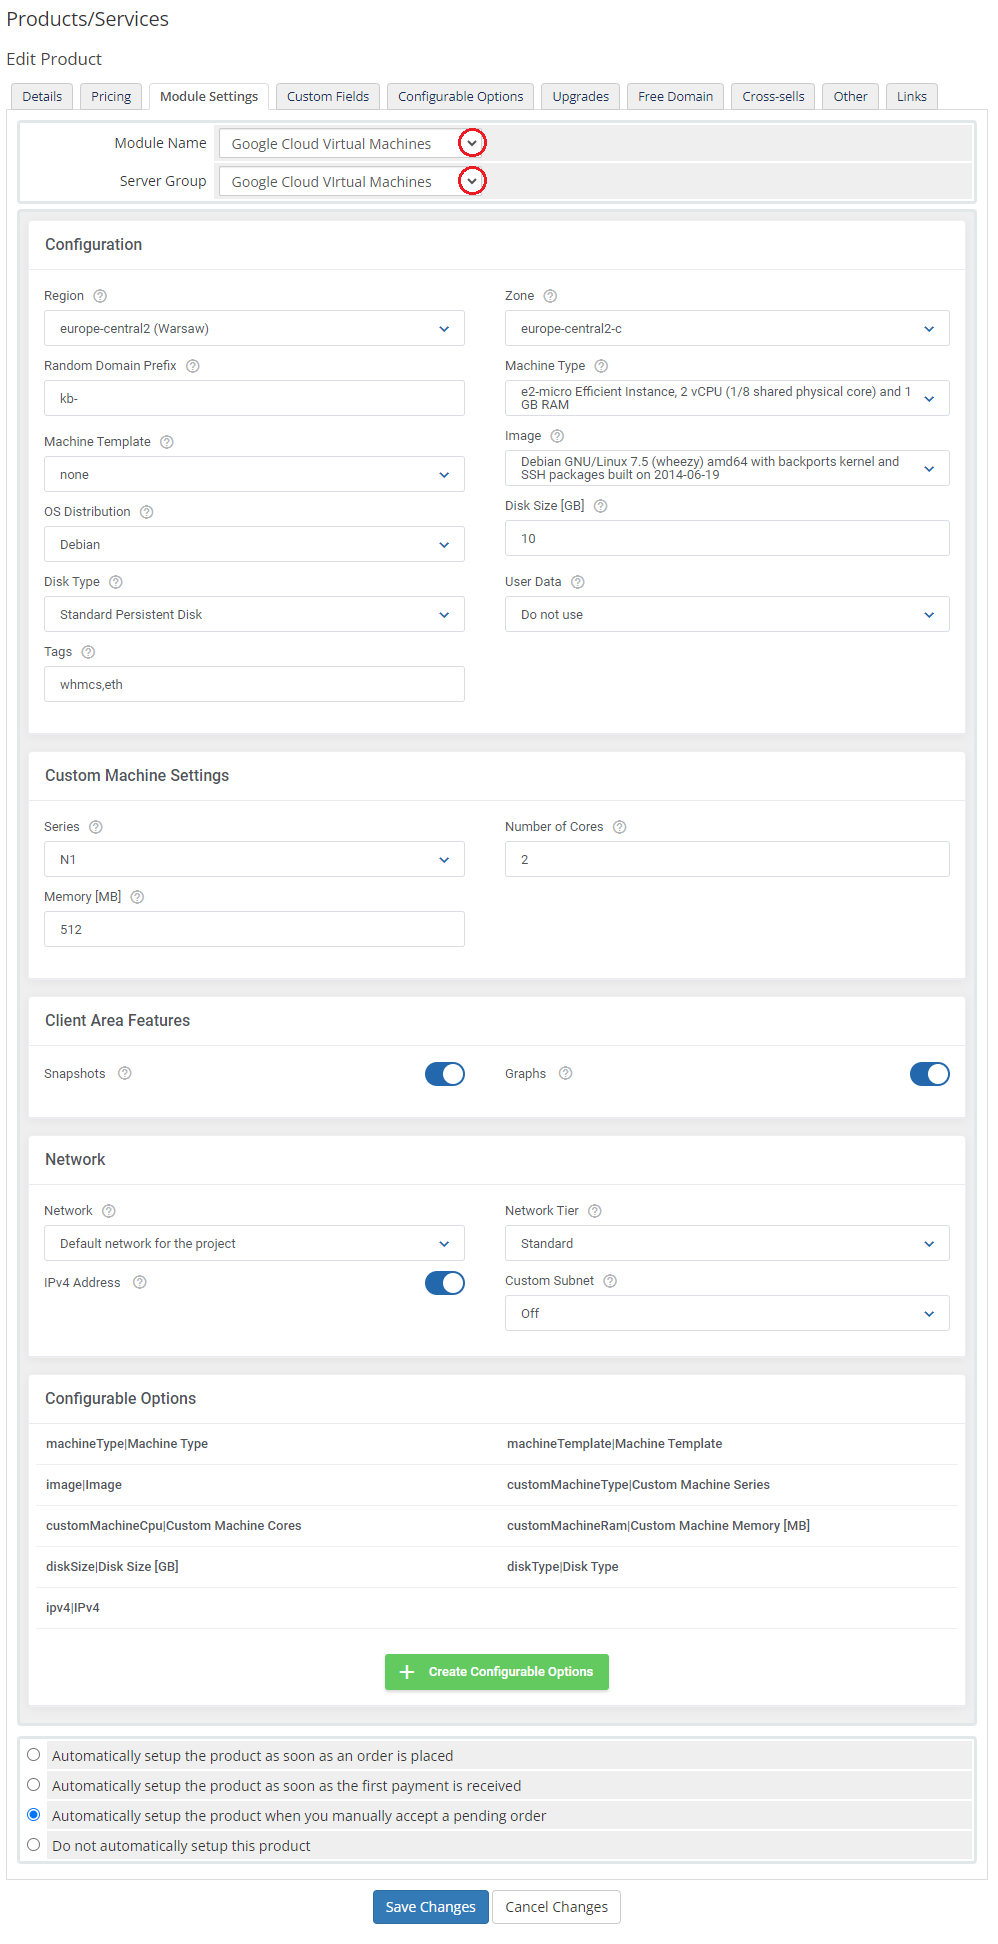This screenshot has height=1944, width=998.
Task: Switch to the Other tab
Action: pyautogui.click(x=851, y=96)
